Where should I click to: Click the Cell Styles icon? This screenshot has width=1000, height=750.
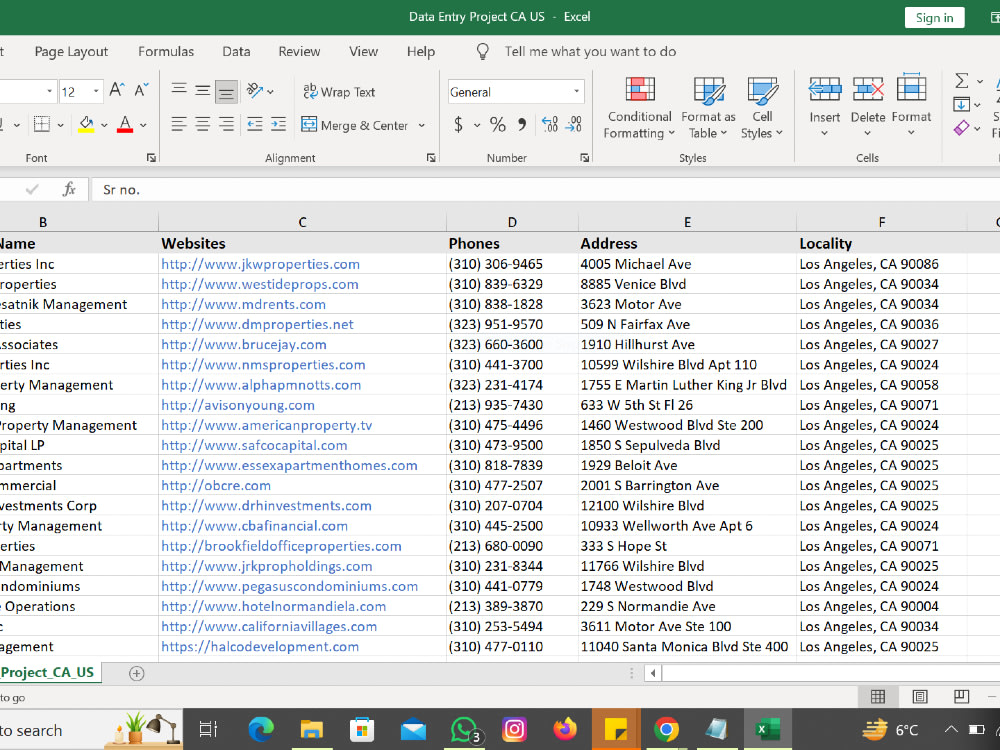point(762,90)
